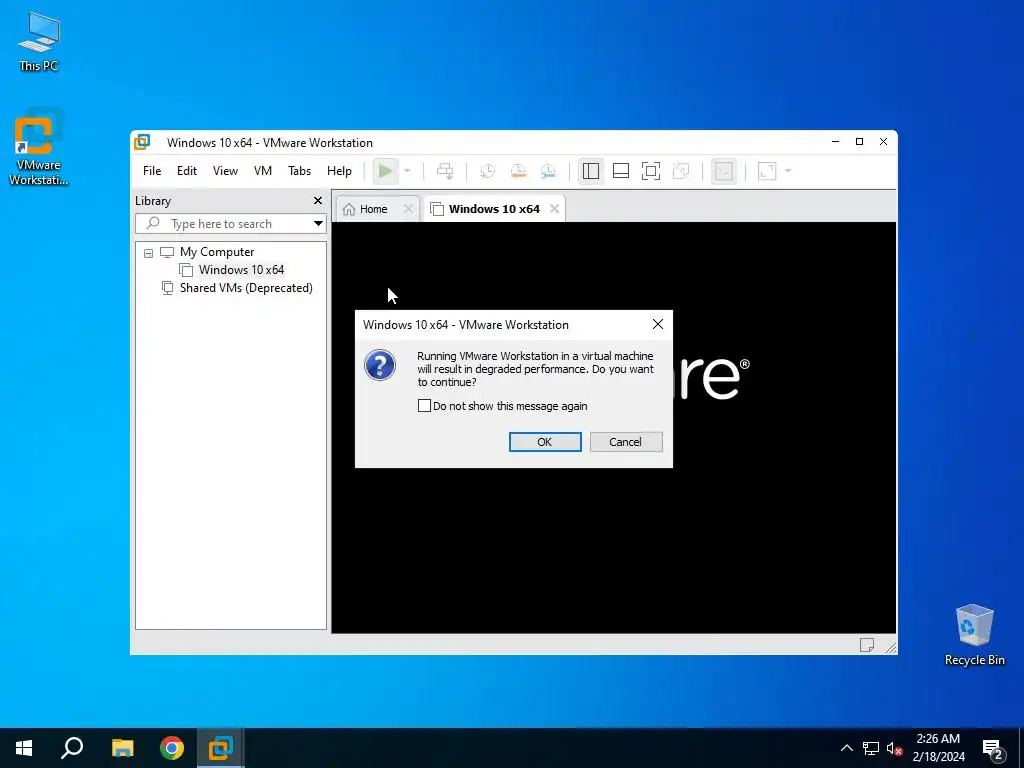Click the question mark dialog icon
Image resolution: width=1024 pixels, height=768 pixels.
pyautogui.click(x=380, y=365)
